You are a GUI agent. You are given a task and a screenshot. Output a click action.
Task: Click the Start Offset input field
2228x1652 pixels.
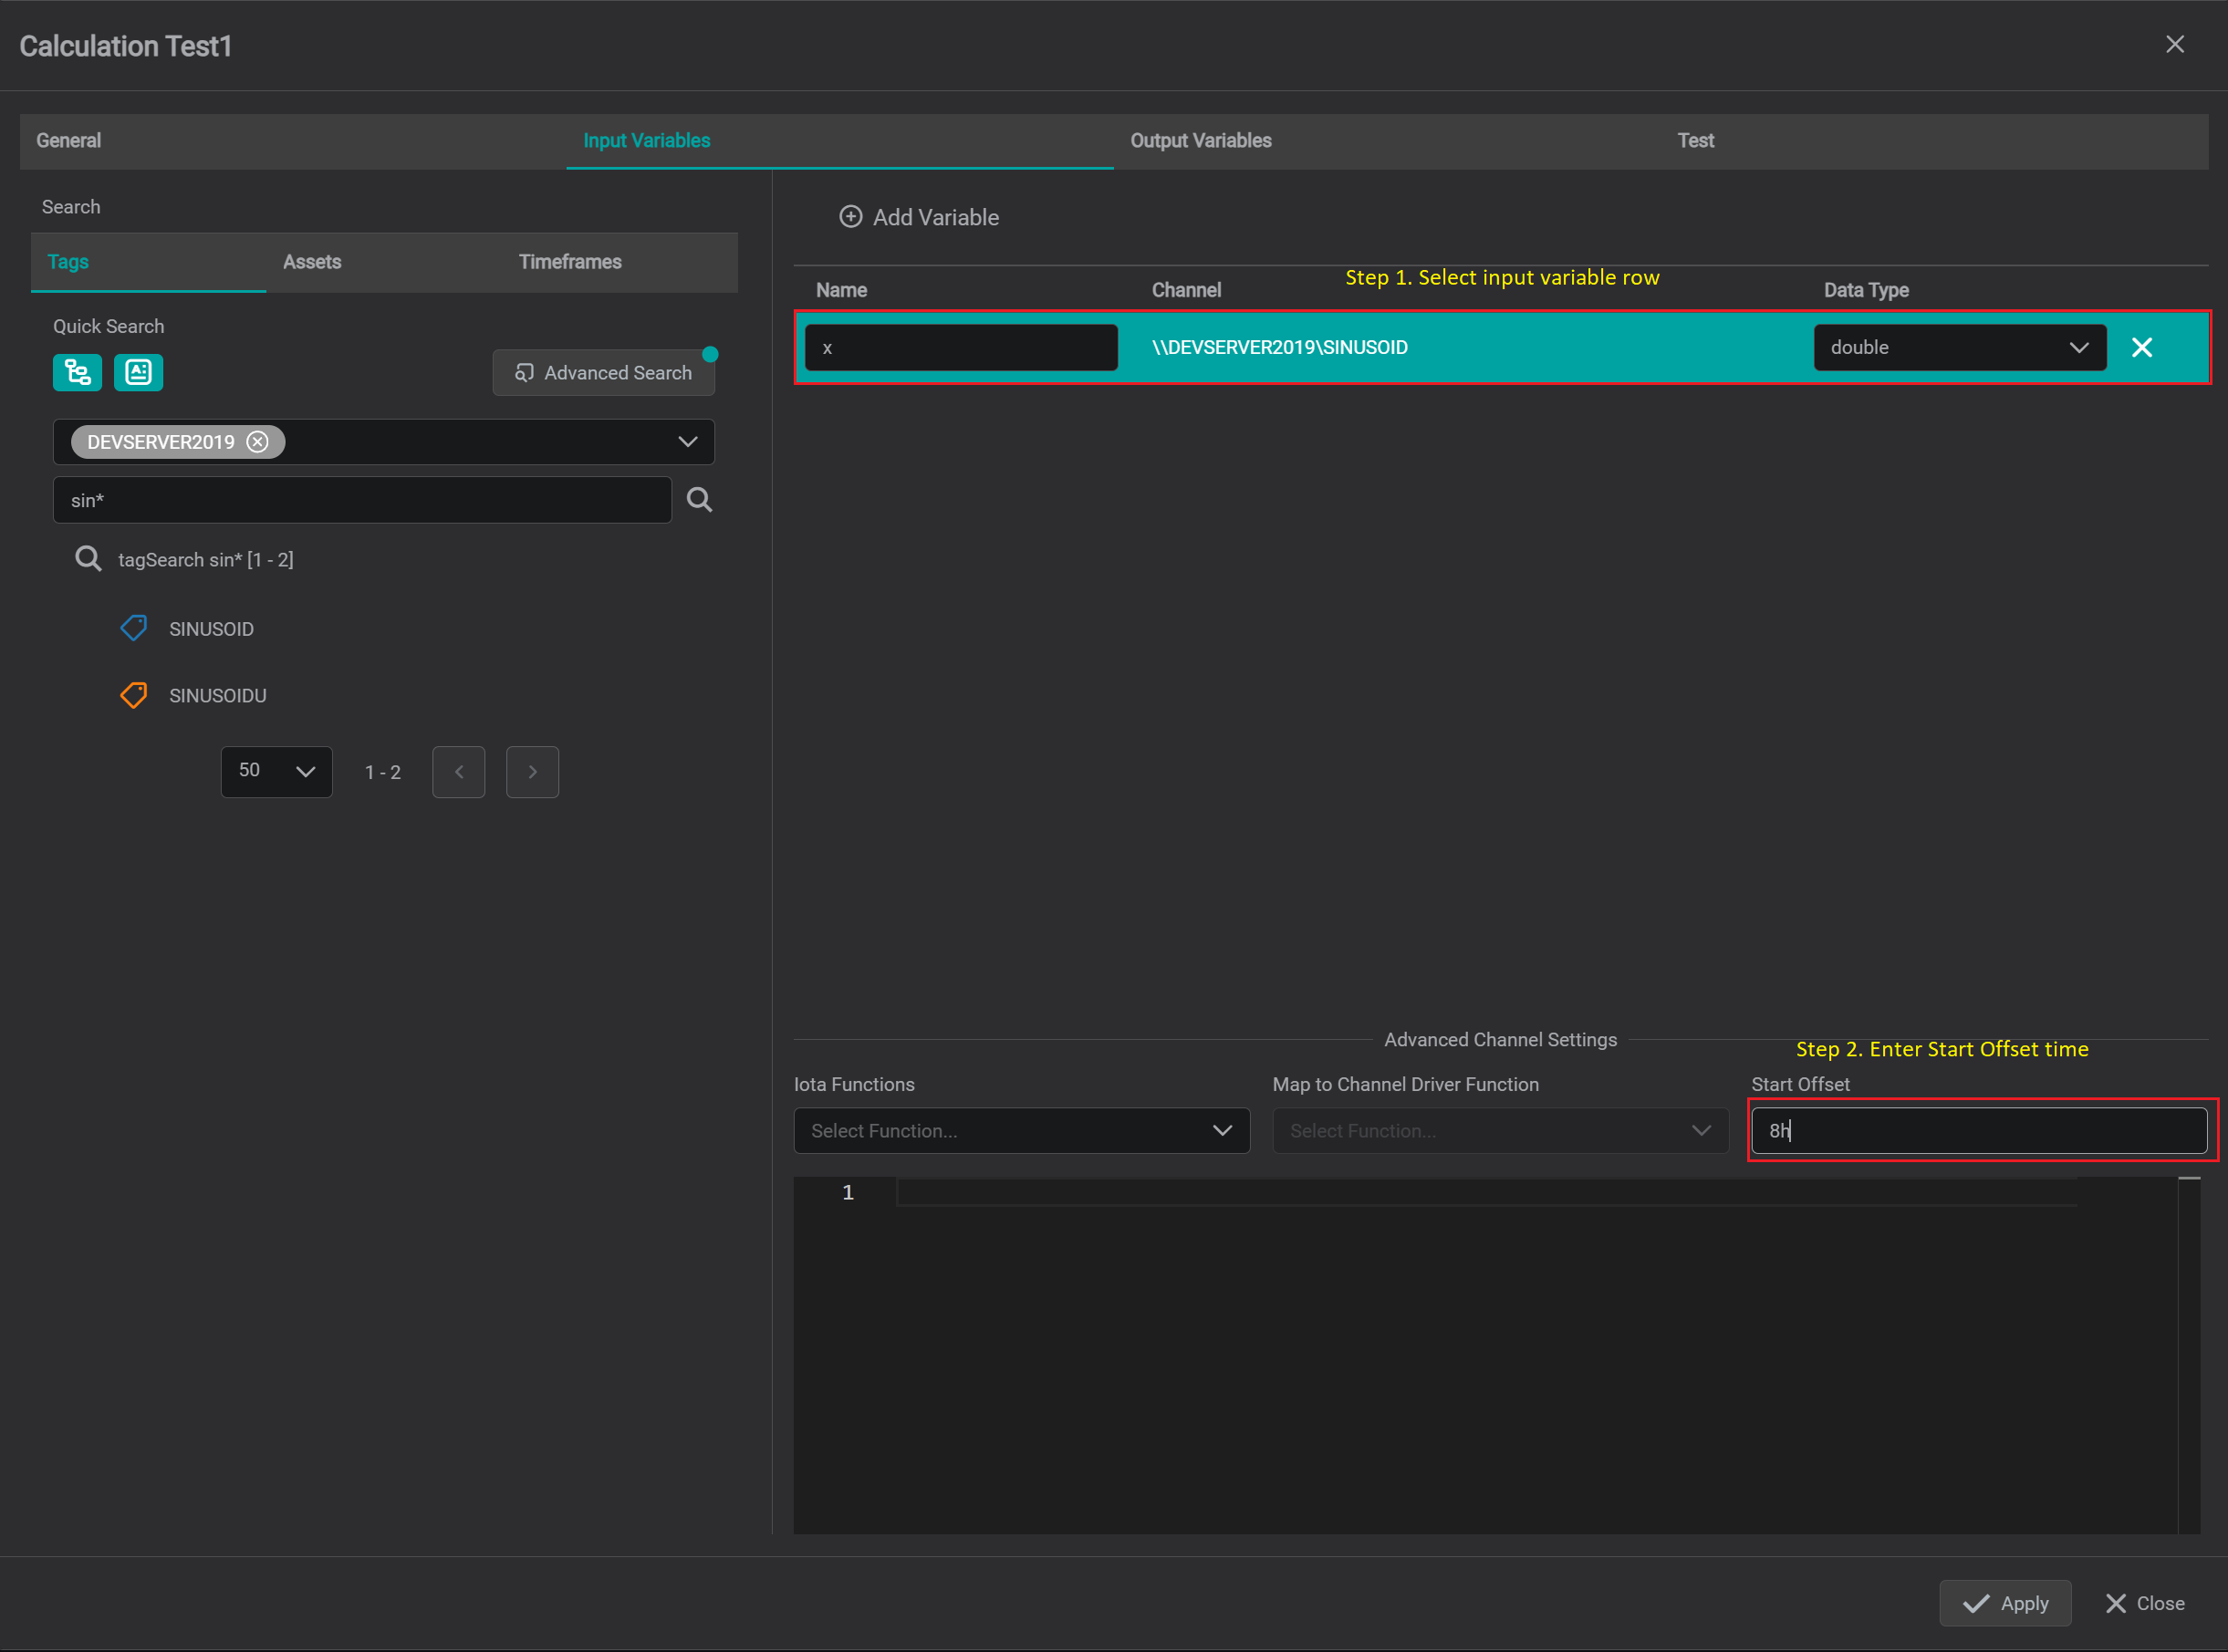point(1979,1130)
